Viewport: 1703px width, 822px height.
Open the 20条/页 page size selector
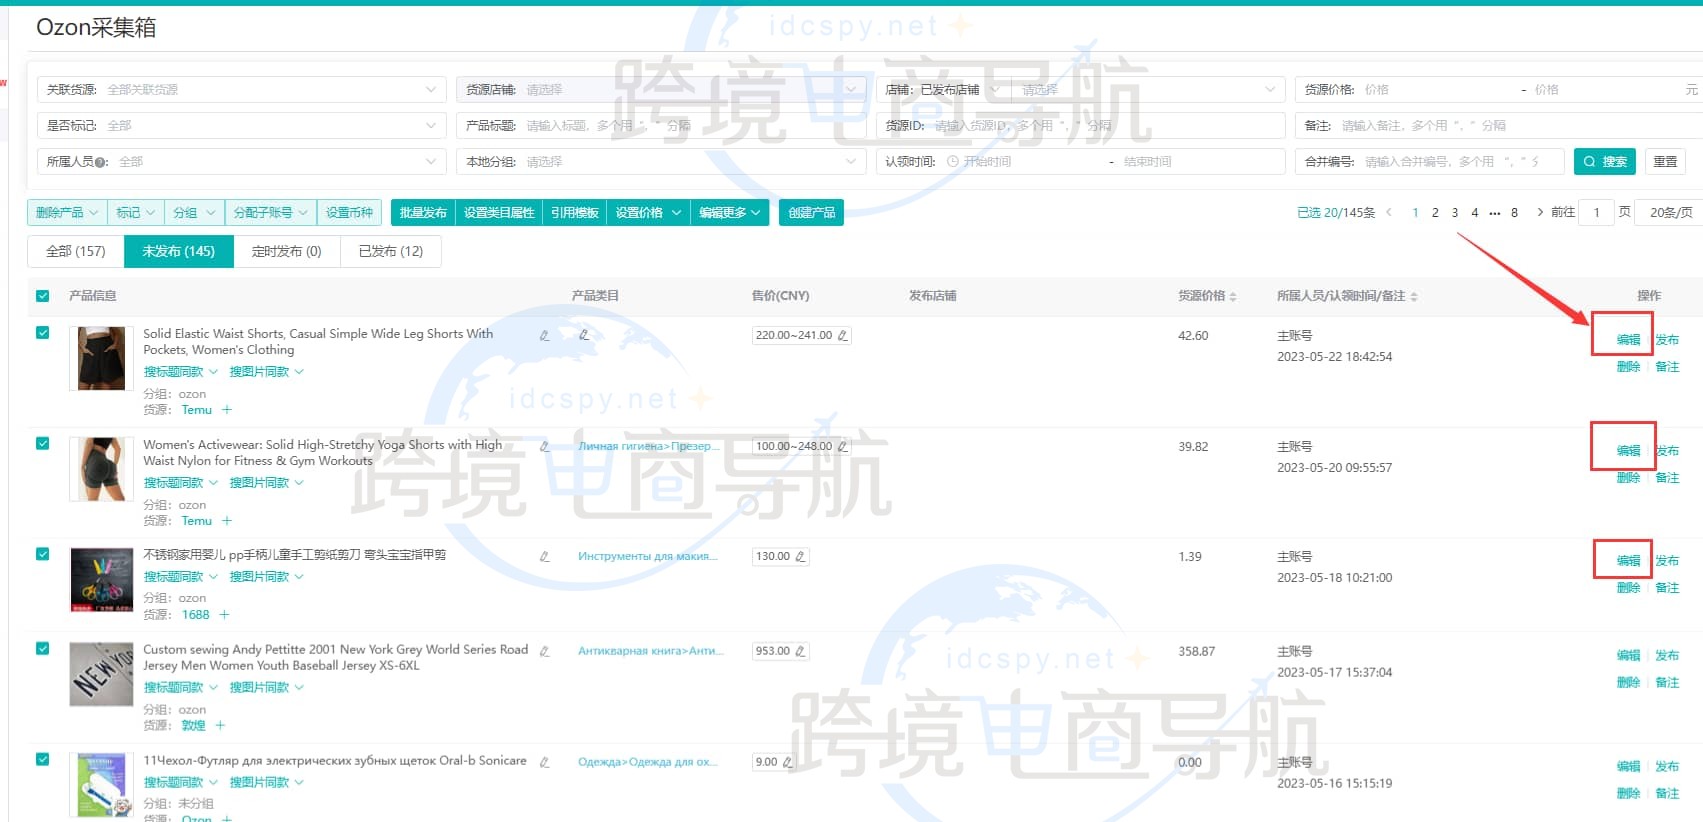tap(1670, 213)
